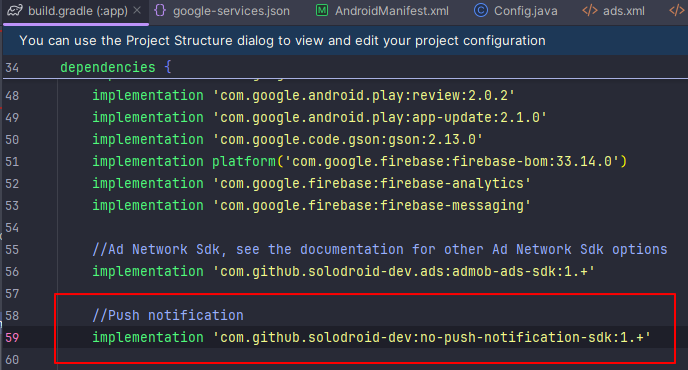Click line number 59 in the gutter

coord(12,338)
